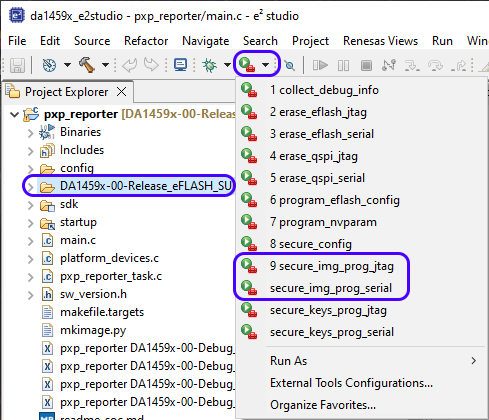This screenshot has height=420, width=489.
Task: Expand the Includes node
Action: click(31, 151)
